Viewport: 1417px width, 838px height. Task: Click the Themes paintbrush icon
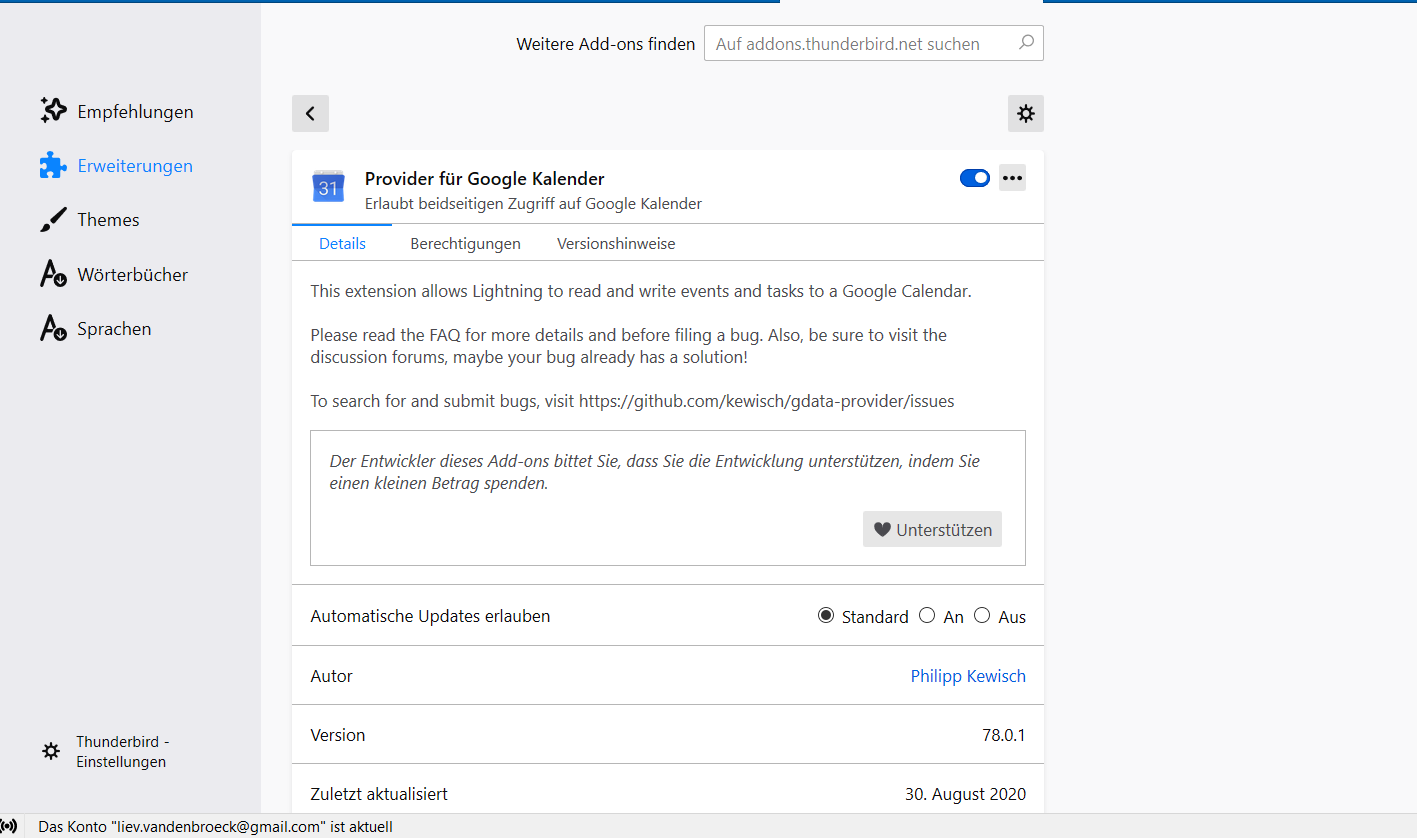pyautogui.click(x=53, y=220)
